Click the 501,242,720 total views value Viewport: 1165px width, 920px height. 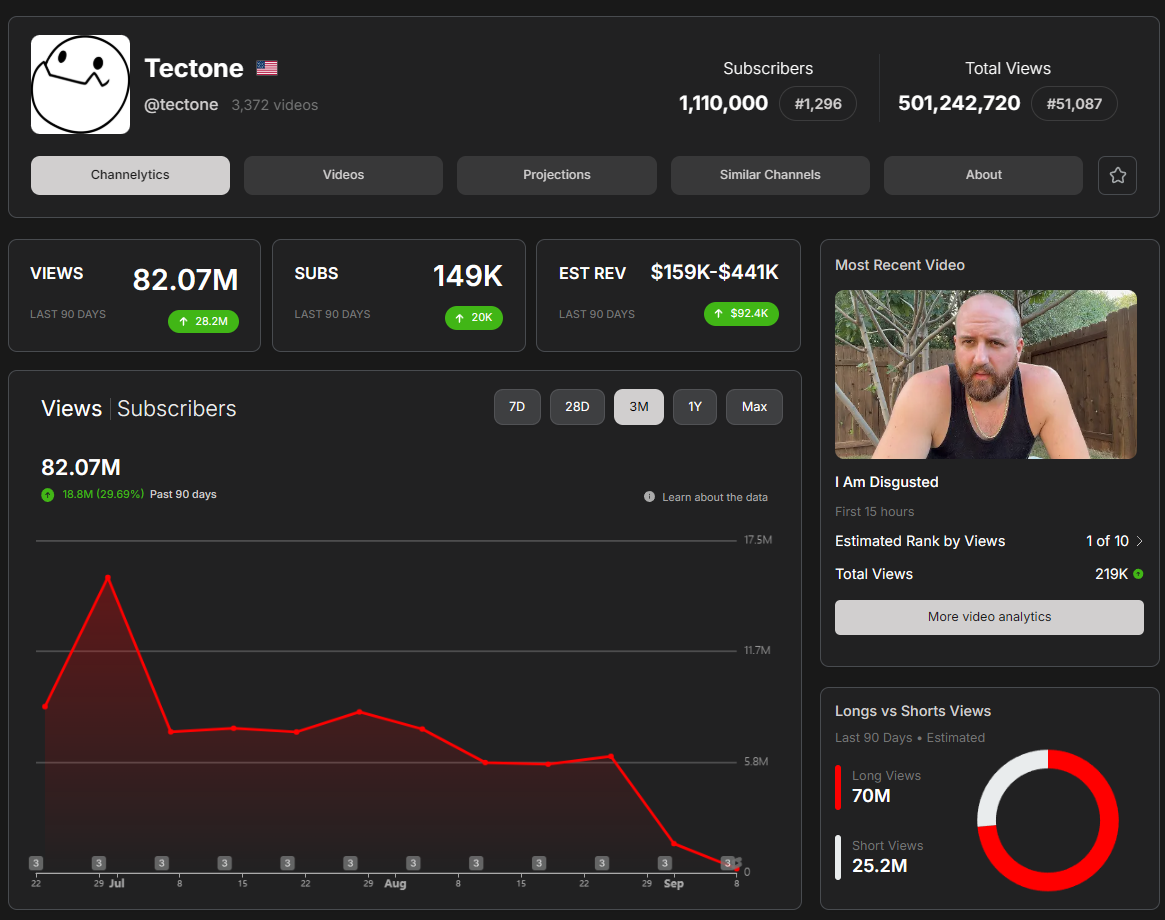(x=958, y=103)
